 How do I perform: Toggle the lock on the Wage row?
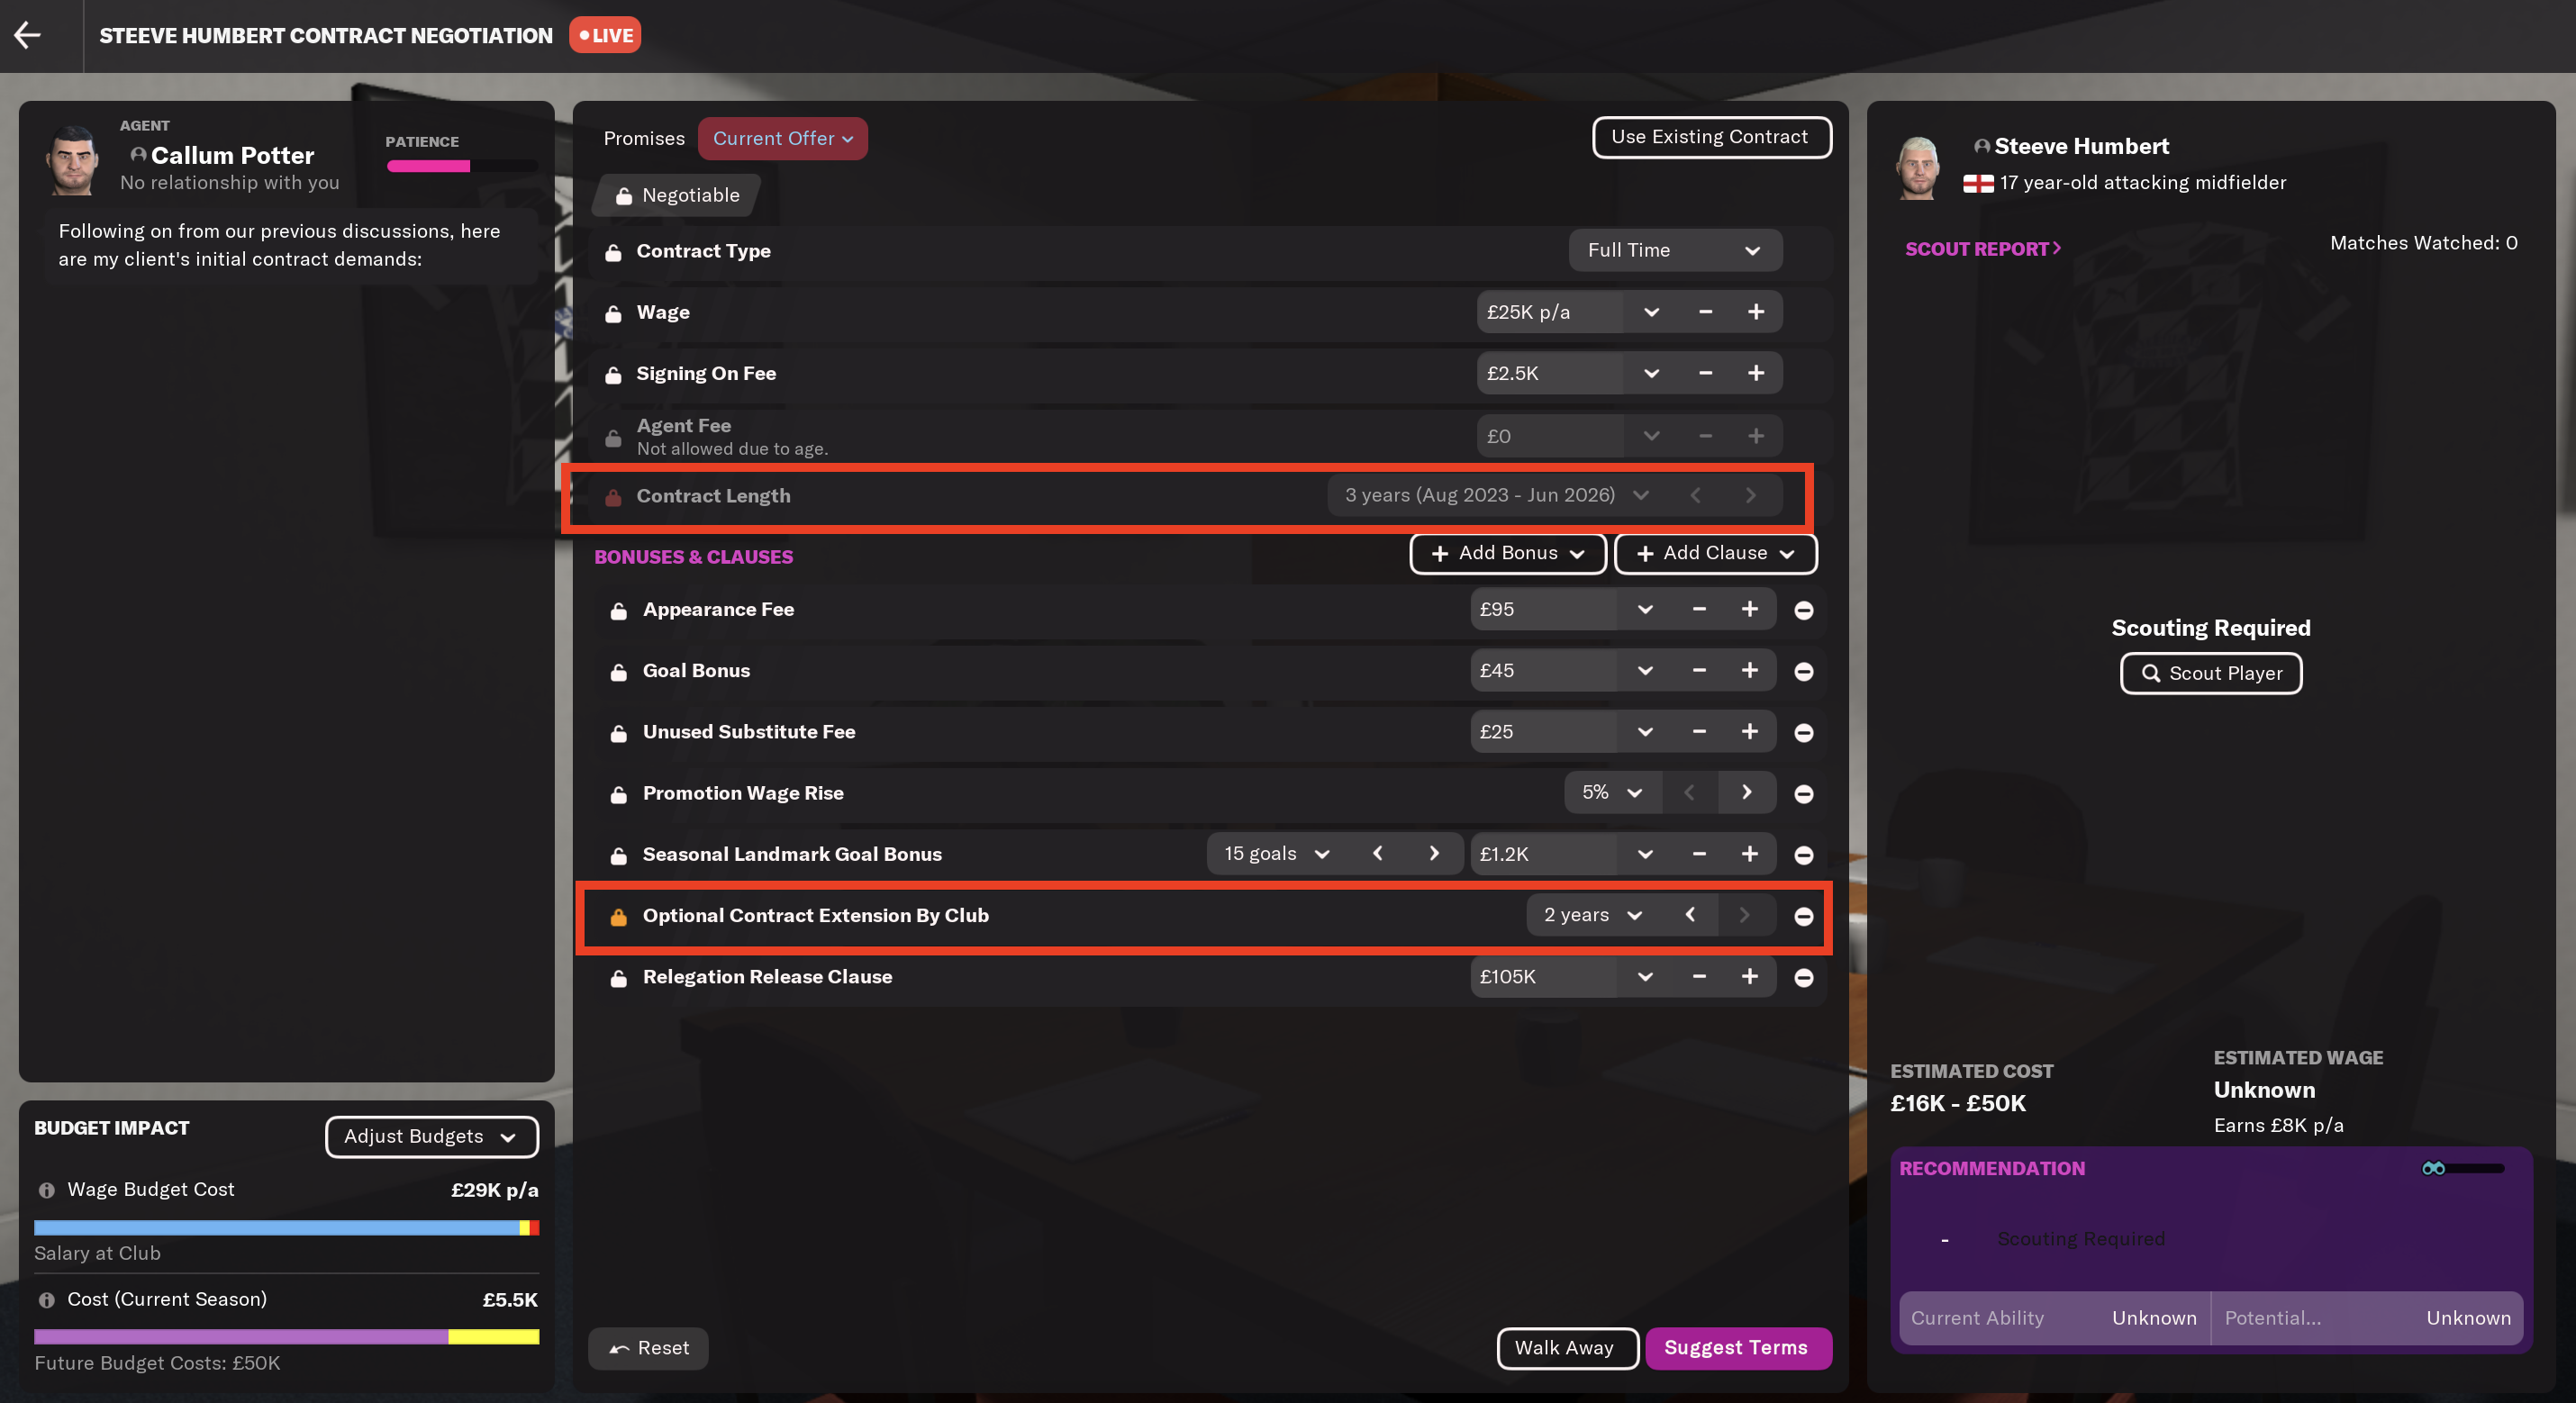(x=613, y=313)
